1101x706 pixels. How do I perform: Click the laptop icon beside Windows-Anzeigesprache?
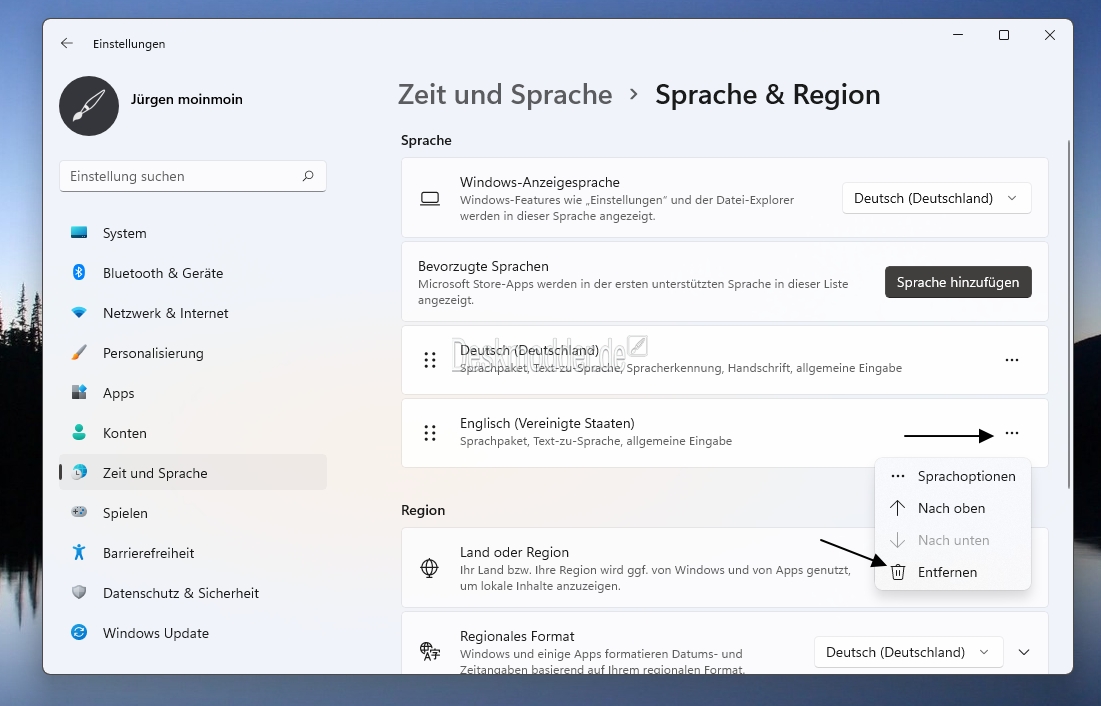coord(430,199)
